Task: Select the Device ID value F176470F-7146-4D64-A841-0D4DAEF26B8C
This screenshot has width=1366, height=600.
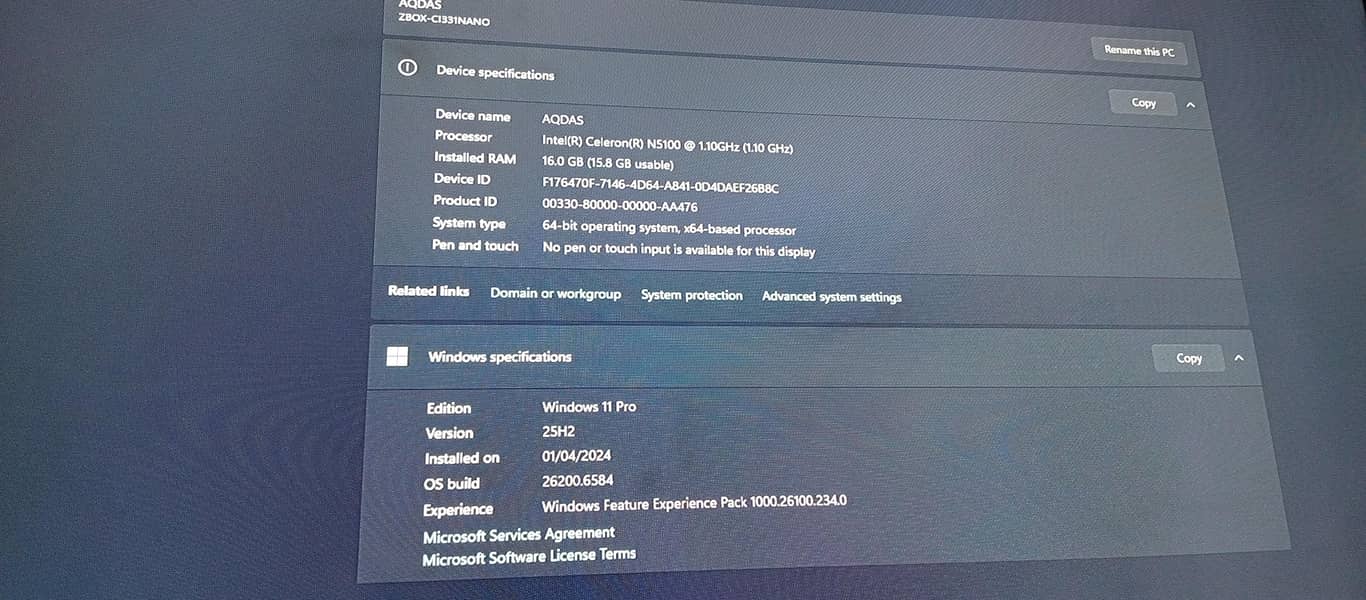Action: (660, 186)
